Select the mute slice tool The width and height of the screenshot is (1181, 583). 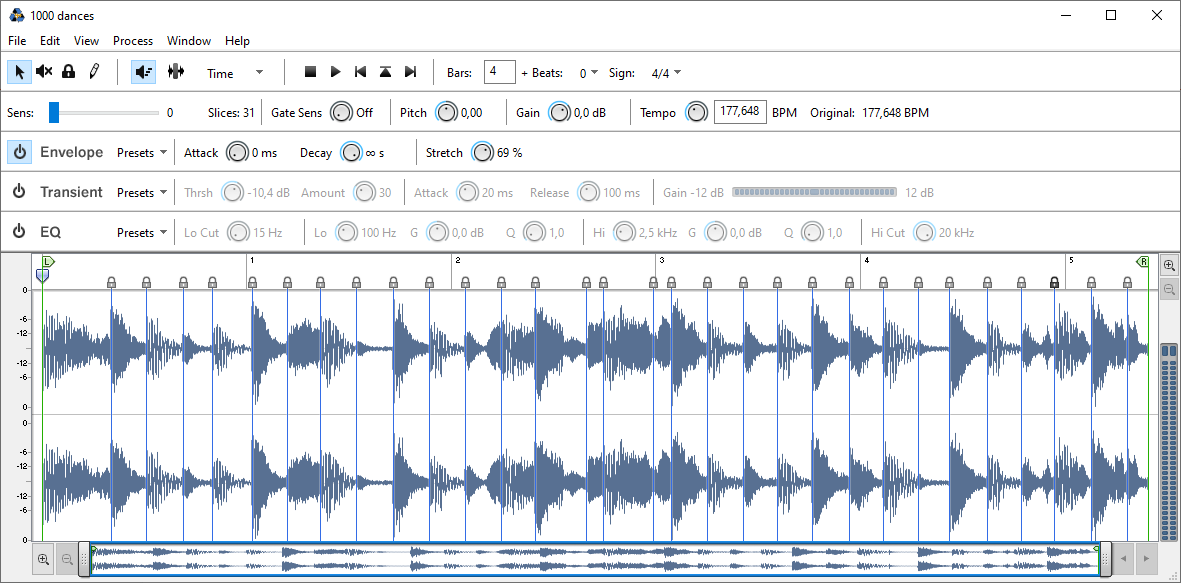[x=44, y=72]
